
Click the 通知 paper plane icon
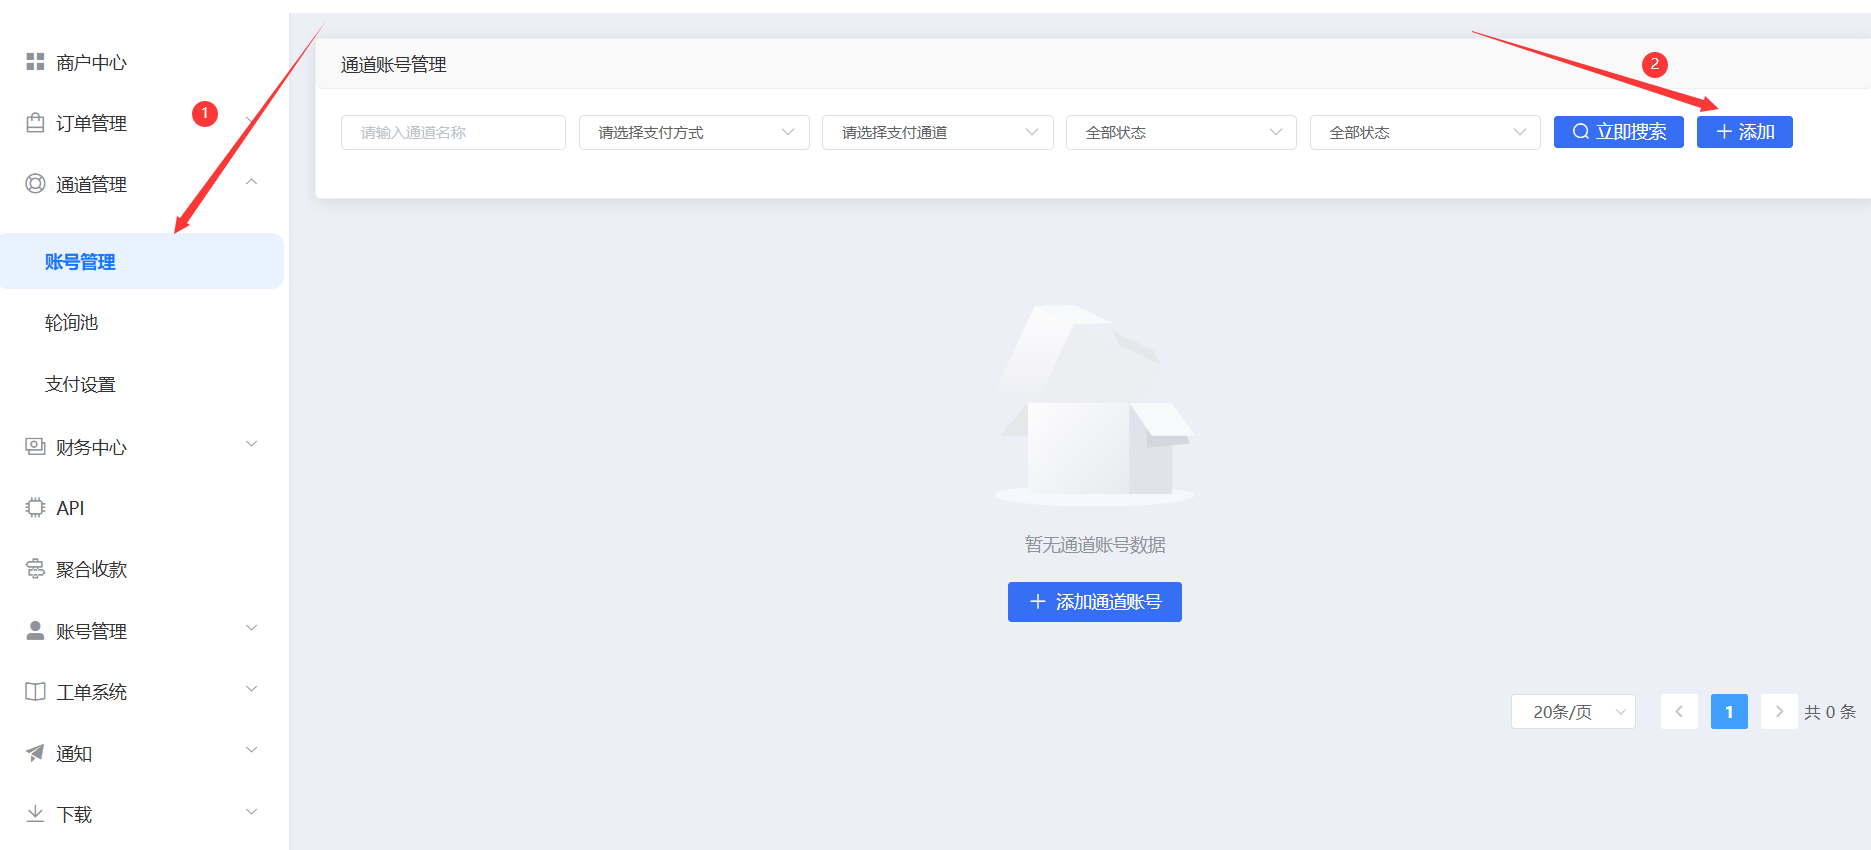(35, 753)
